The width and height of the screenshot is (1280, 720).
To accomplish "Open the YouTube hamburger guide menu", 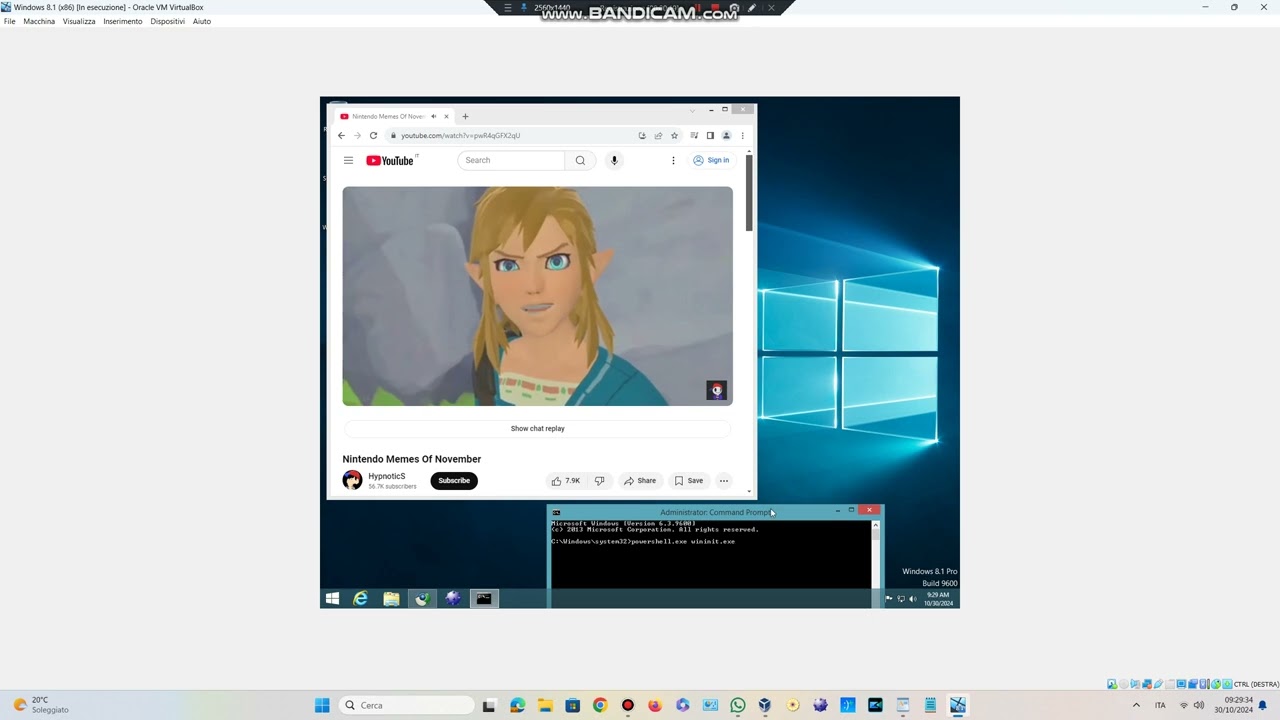I will pyautogui.click(x=348, y=160).
